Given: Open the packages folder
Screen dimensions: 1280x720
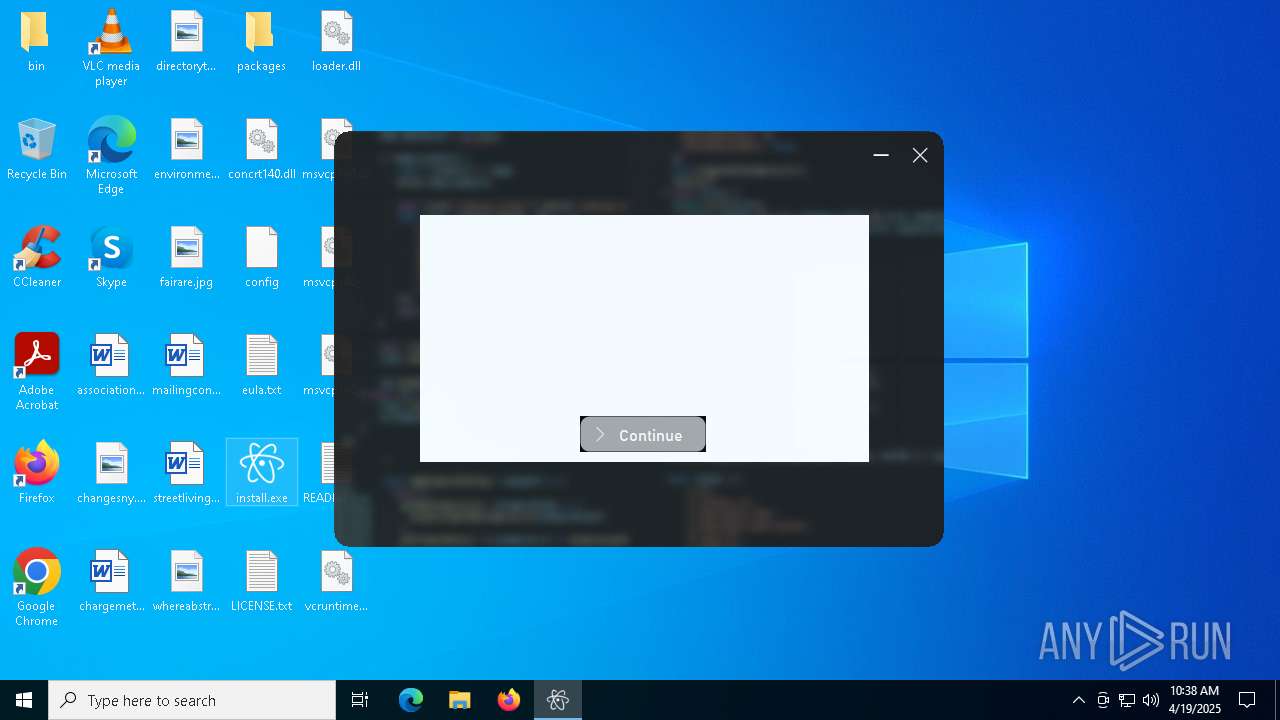Looking at the screenshot, I should tap(261, 43).
